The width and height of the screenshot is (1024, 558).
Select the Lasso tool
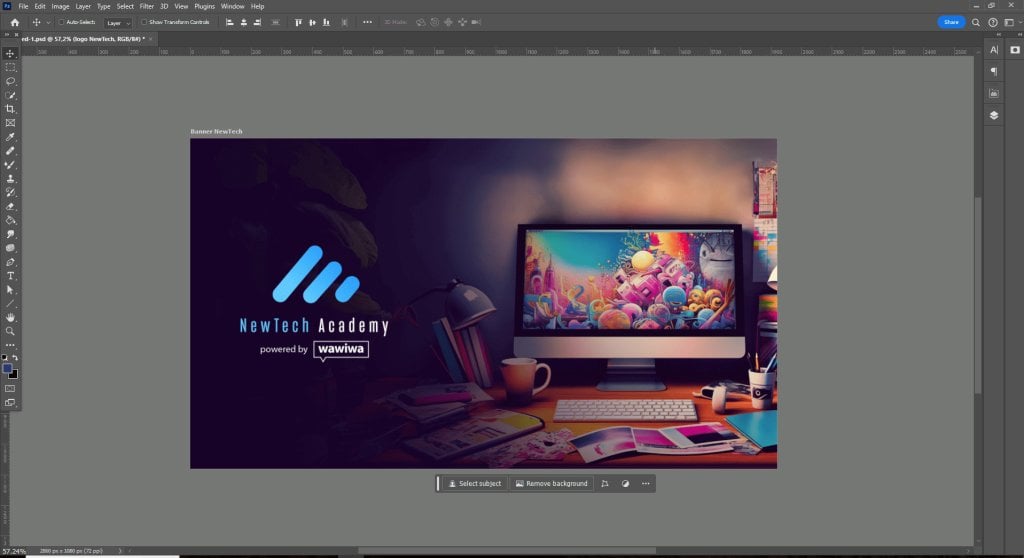pos(10,81)
